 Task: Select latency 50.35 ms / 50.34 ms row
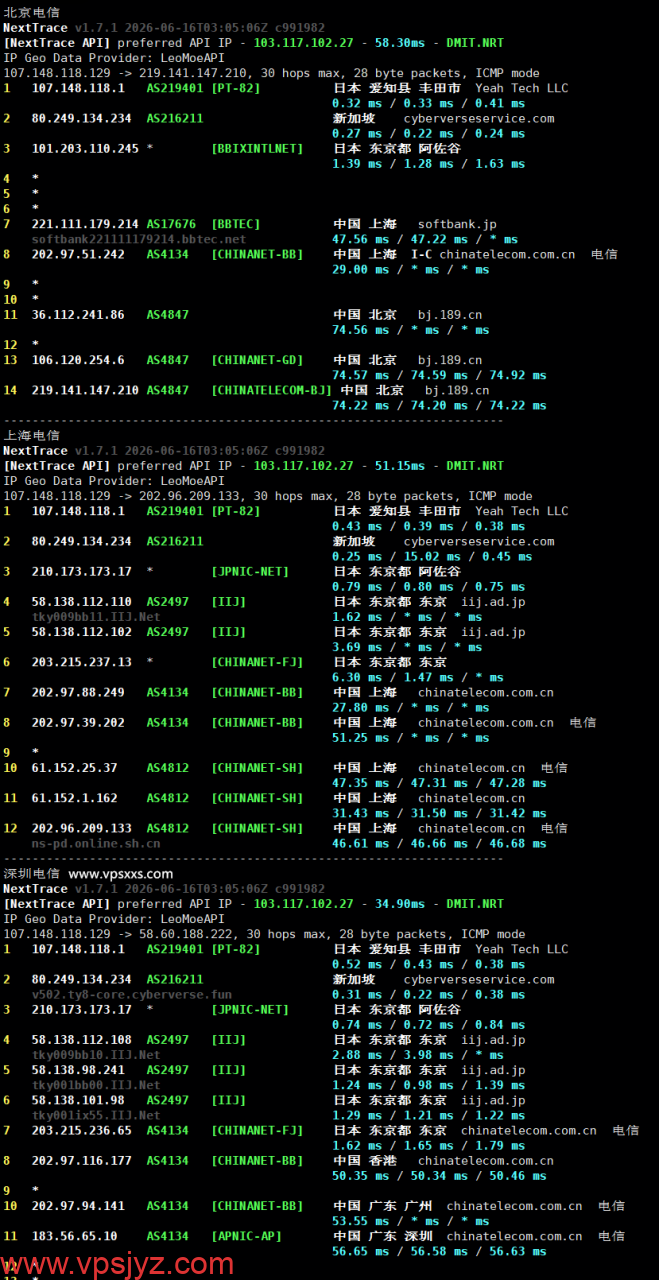(x=439, y=1176)
